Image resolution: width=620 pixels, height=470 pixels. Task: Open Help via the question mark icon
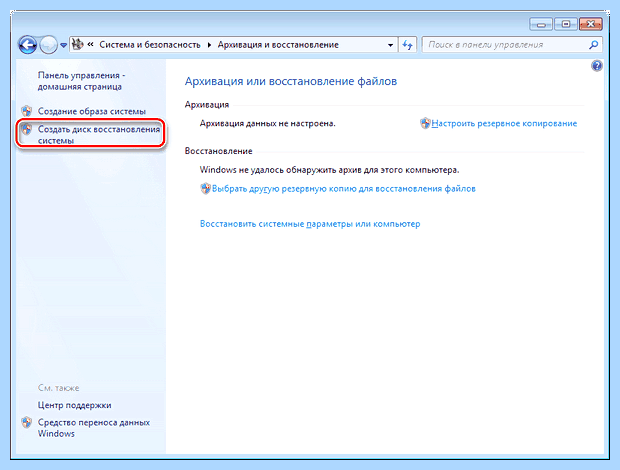point(597,65)
